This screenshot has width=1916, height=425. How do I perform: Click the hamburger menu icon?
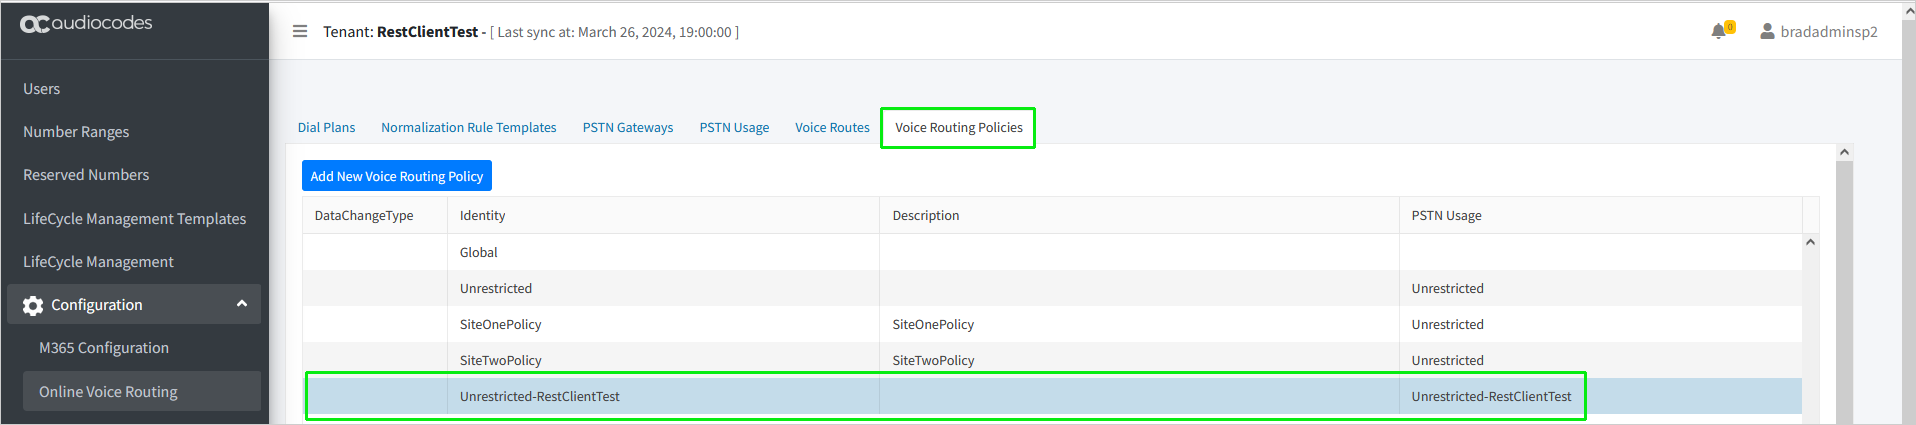pyautogui.click(x=300, y=31)
